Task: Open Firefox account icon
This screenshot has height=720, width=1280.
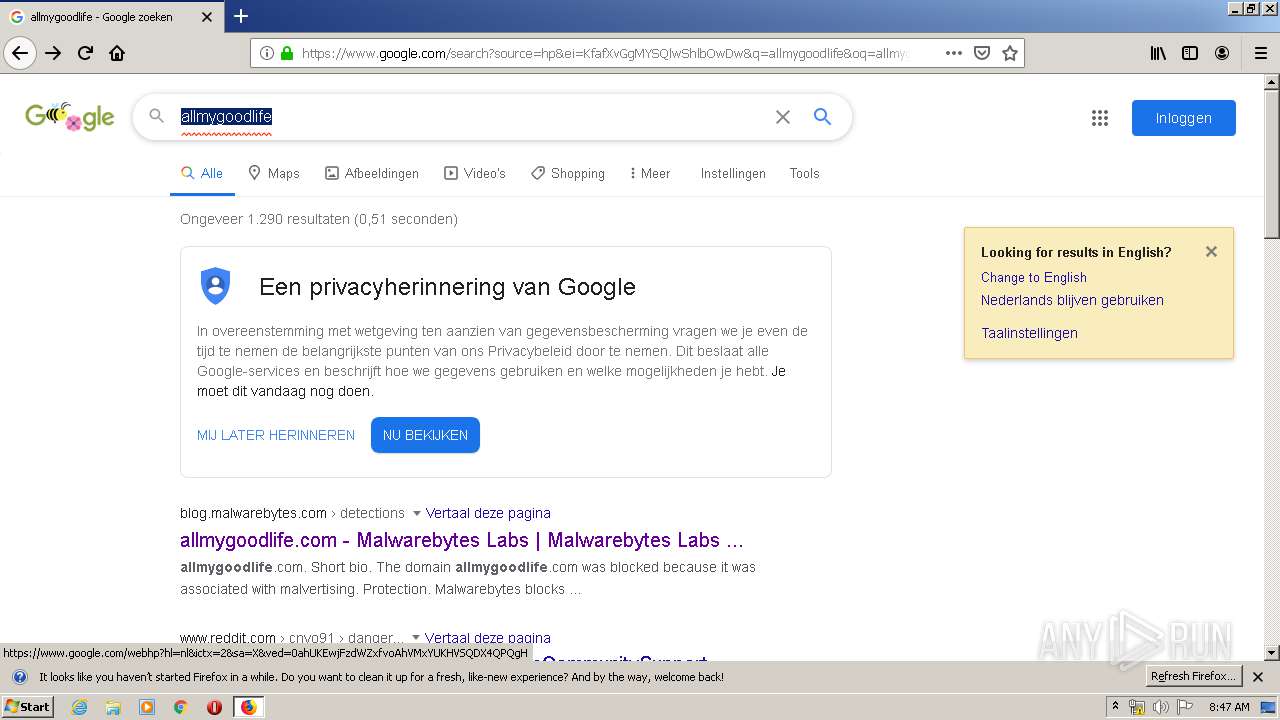Action: tap(1222, 53)
